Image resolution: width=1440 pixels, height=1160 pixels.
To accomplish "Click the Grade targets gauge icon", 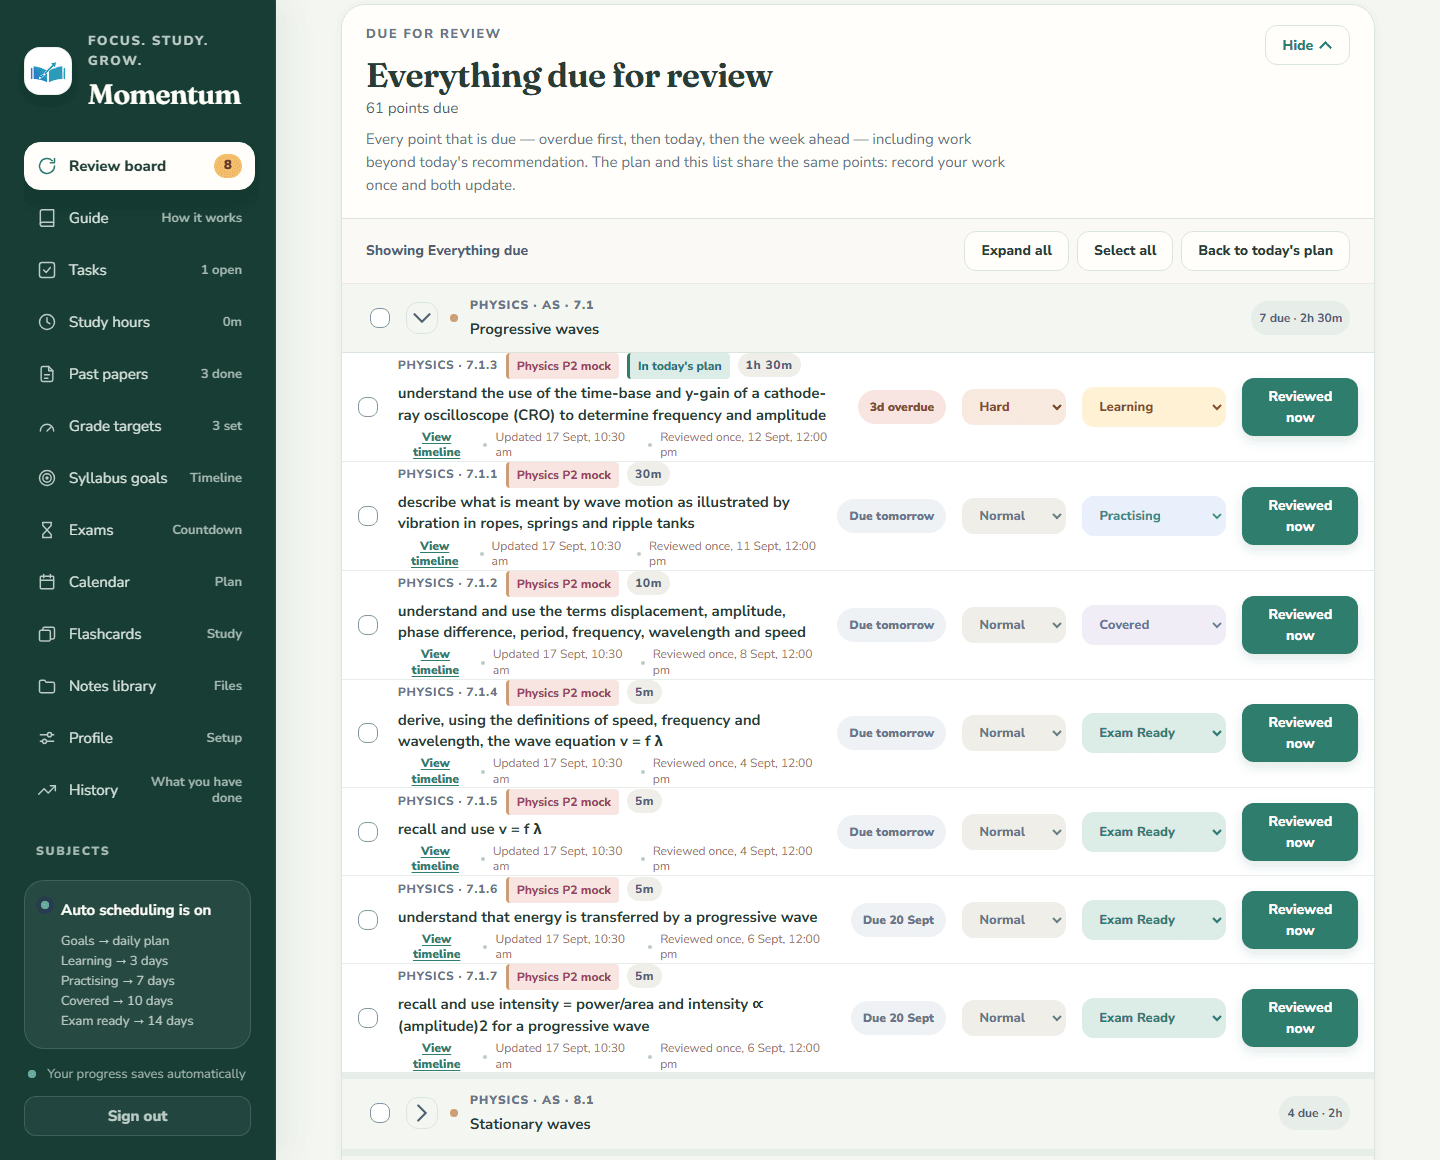I will 47,427.
